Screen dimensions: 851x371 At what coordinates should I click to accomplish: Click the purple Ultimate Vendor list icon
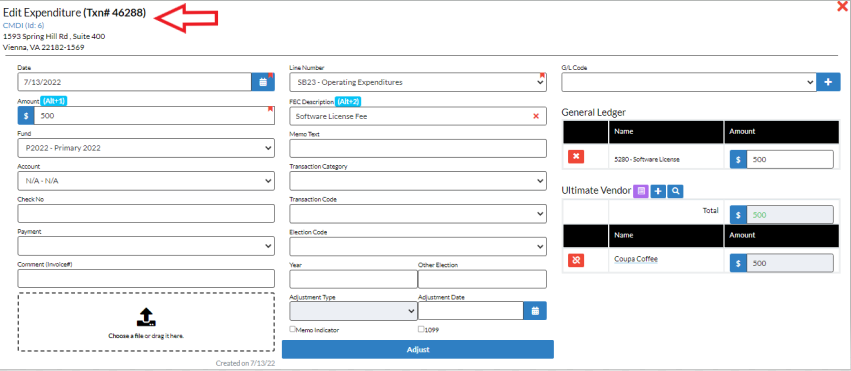tap(641, 191)
